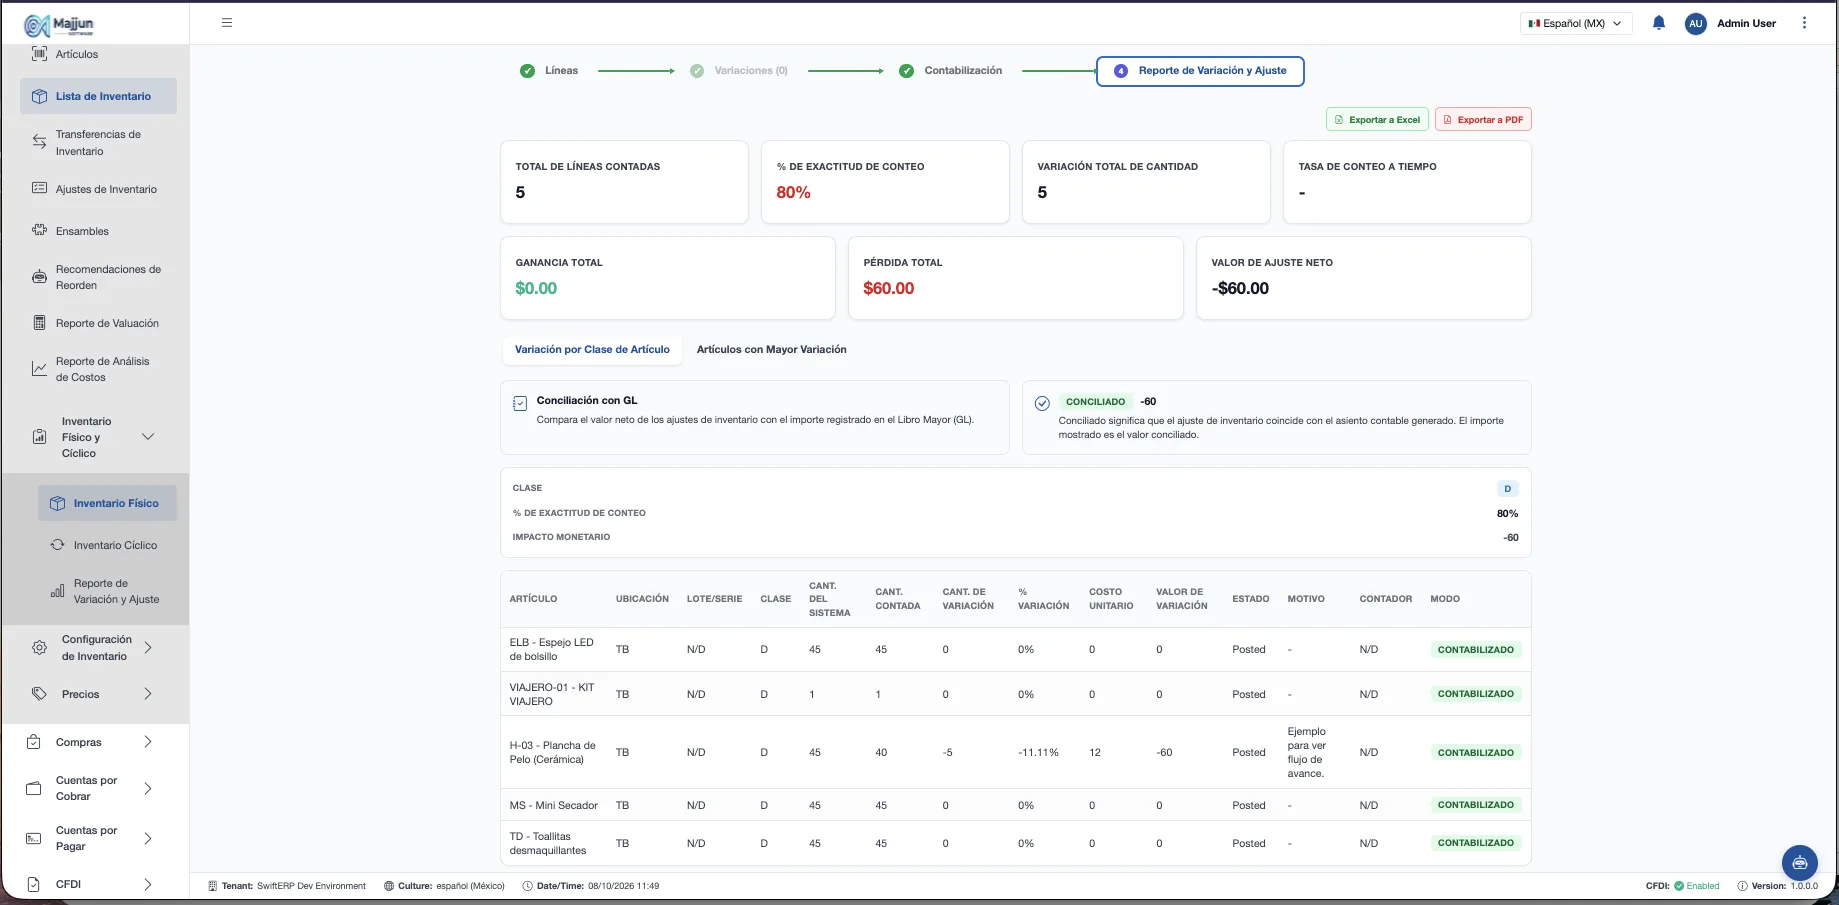Click the Recomendaciones de Reorden icon
Image resolution: width=1839 pixels, height=905 pixels.
tap(39, 277)
